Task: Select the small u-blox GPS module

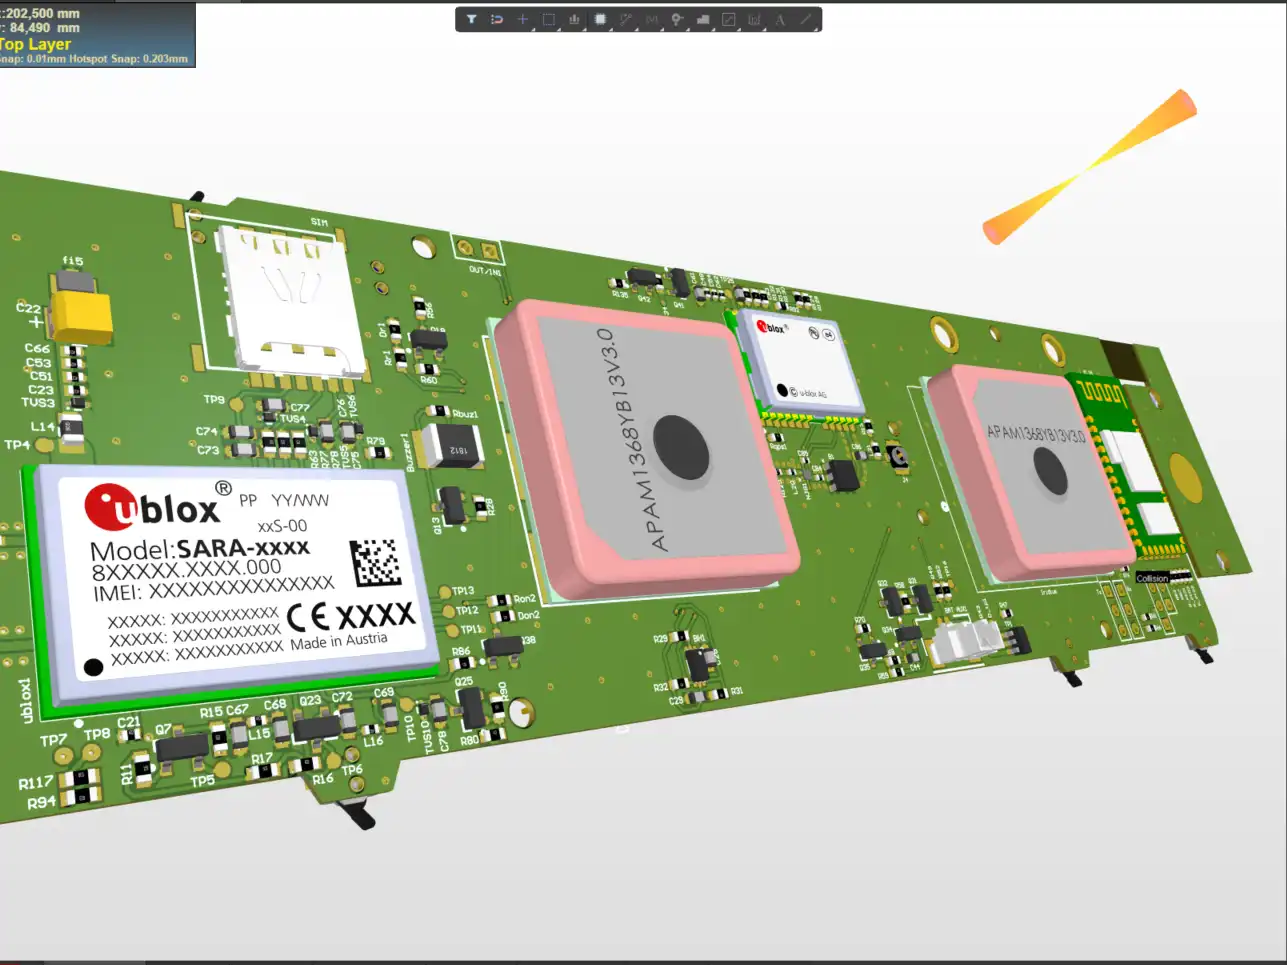Action: coord(802,362)
